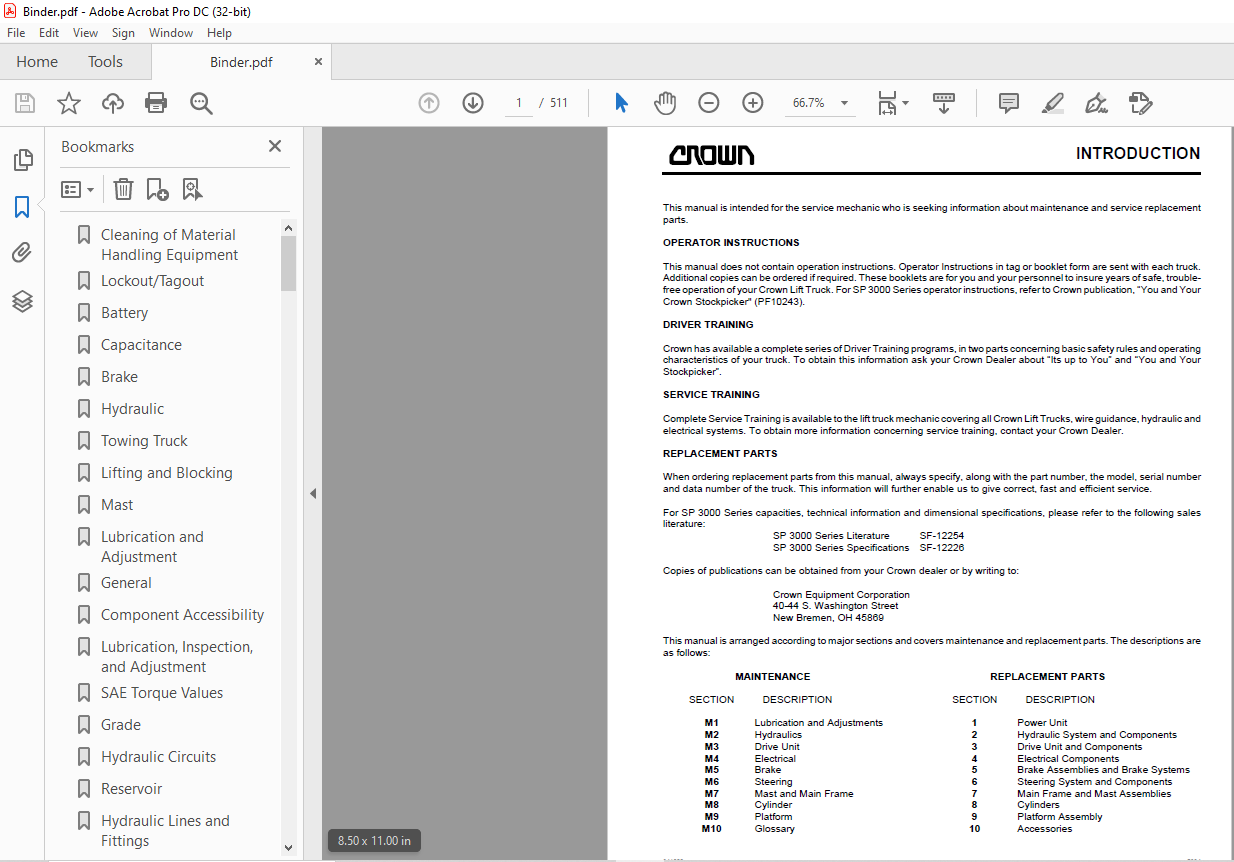The image size is (1234, 862).
Task: Open the View menu
Action: coord(86,33)
